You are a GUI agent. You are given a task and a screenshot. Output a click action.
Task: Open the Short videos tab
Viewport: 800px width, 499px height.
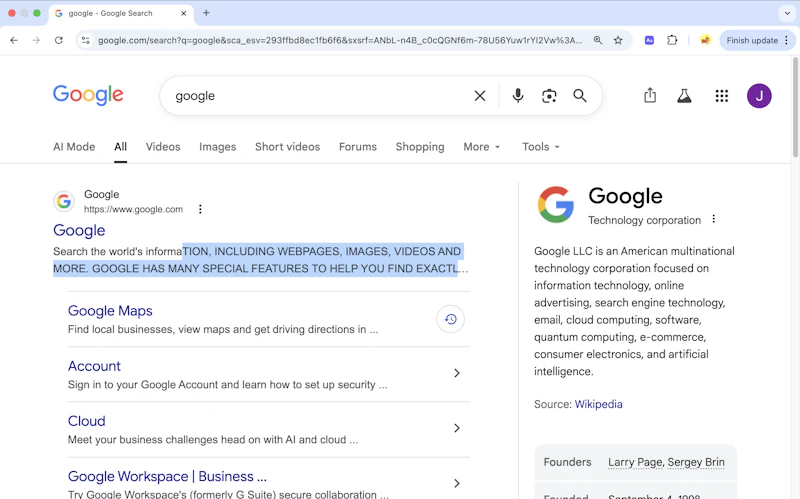click(287, 146)
